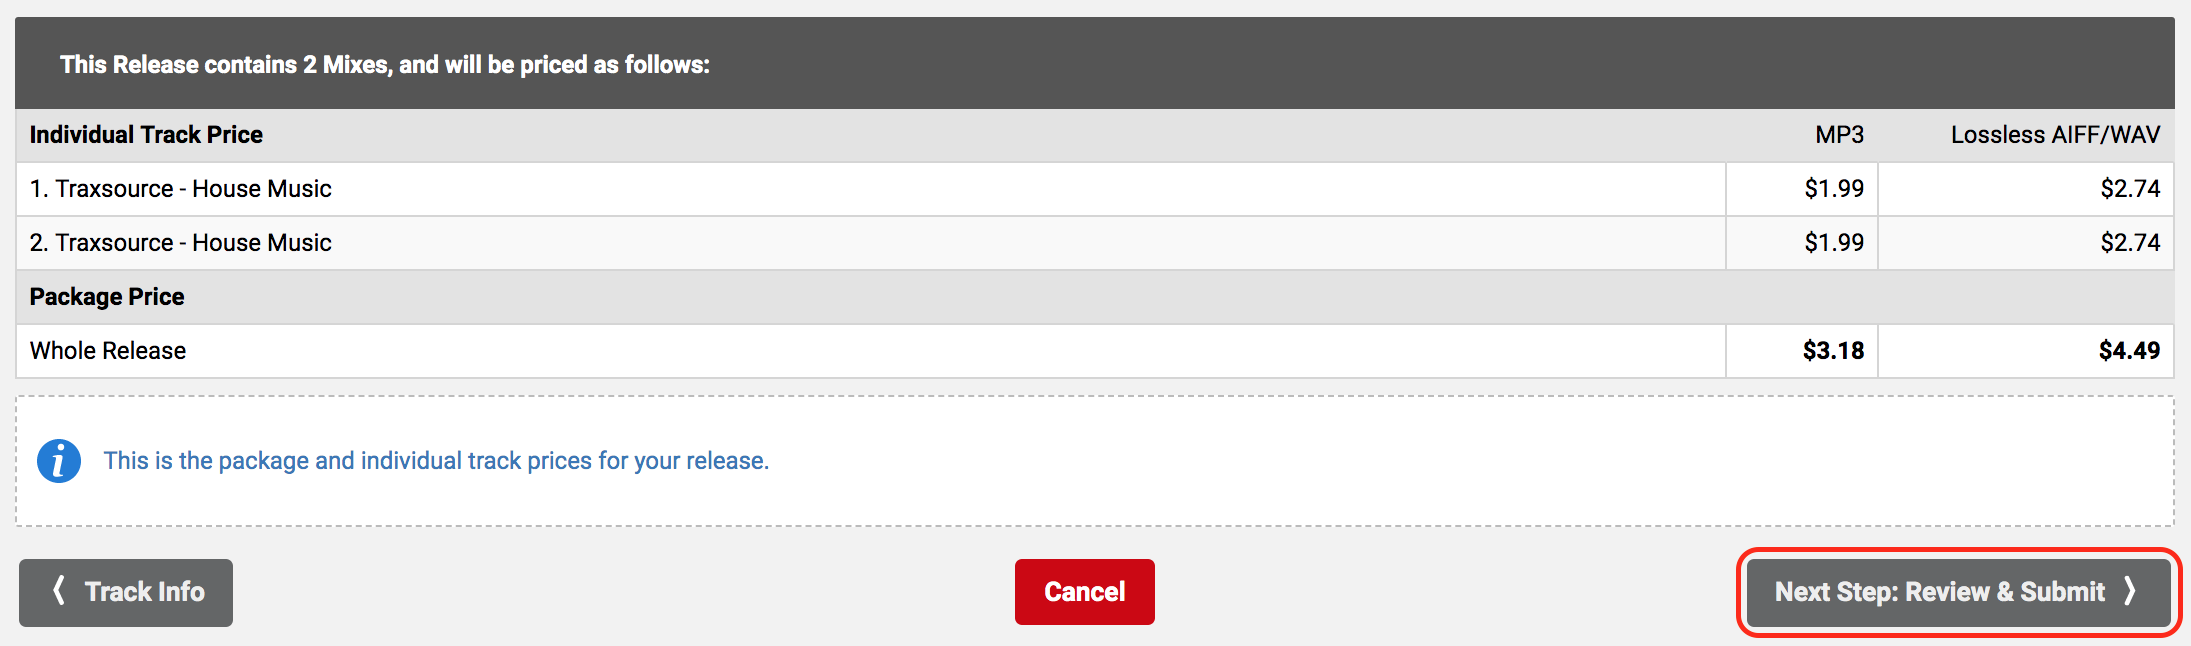Click track 1's $1.99 MP3 price

pyautogui.click(x=1834, y=189)
